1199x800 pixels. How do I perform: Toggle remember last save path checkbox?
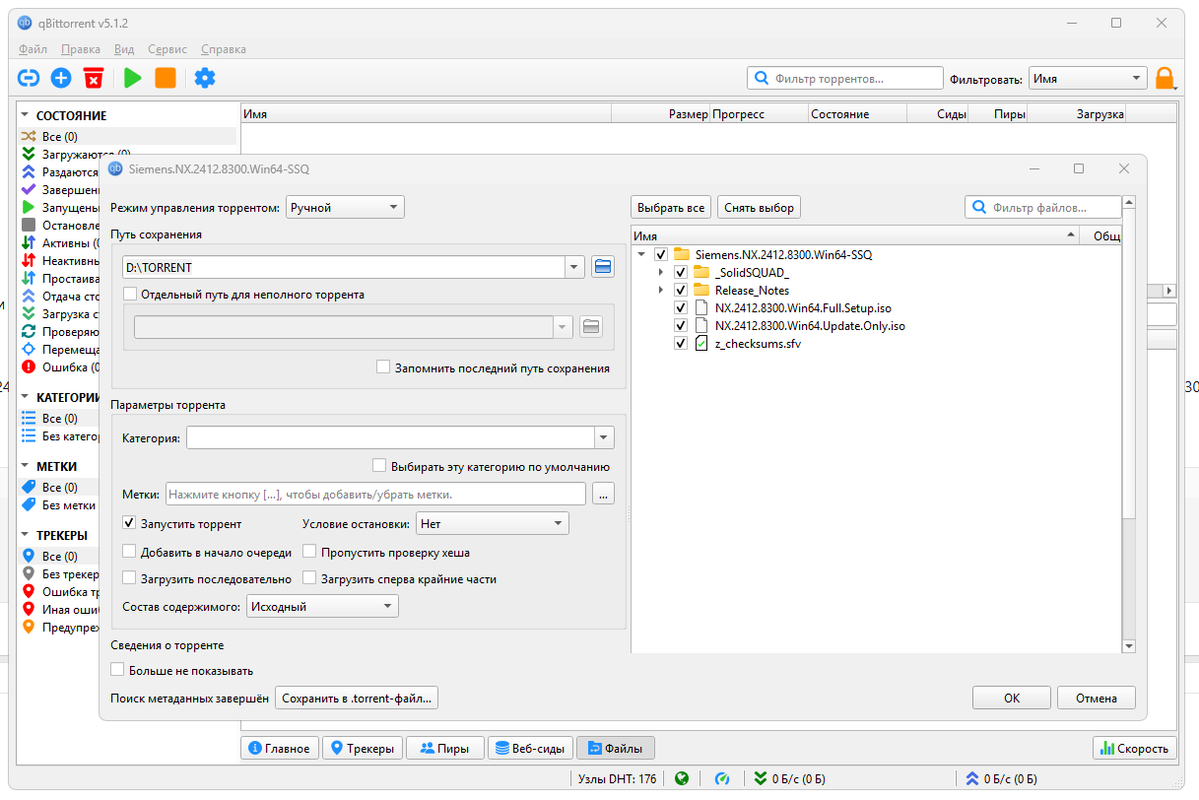tap(383, 367)
